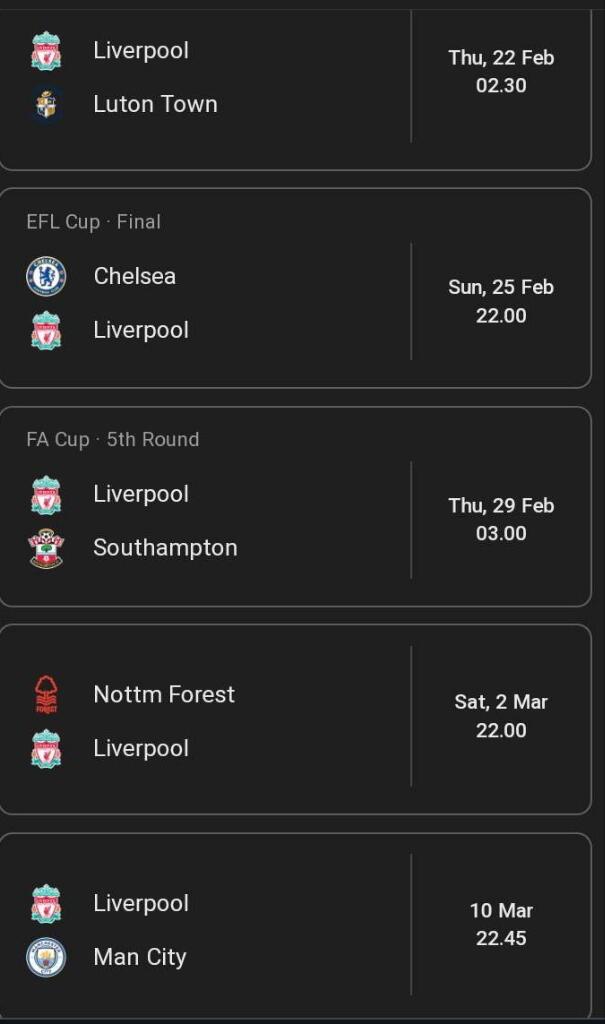Select Liverpool crest in the Southampton fixture
The image size is (605, 1024).
[46, 495]
